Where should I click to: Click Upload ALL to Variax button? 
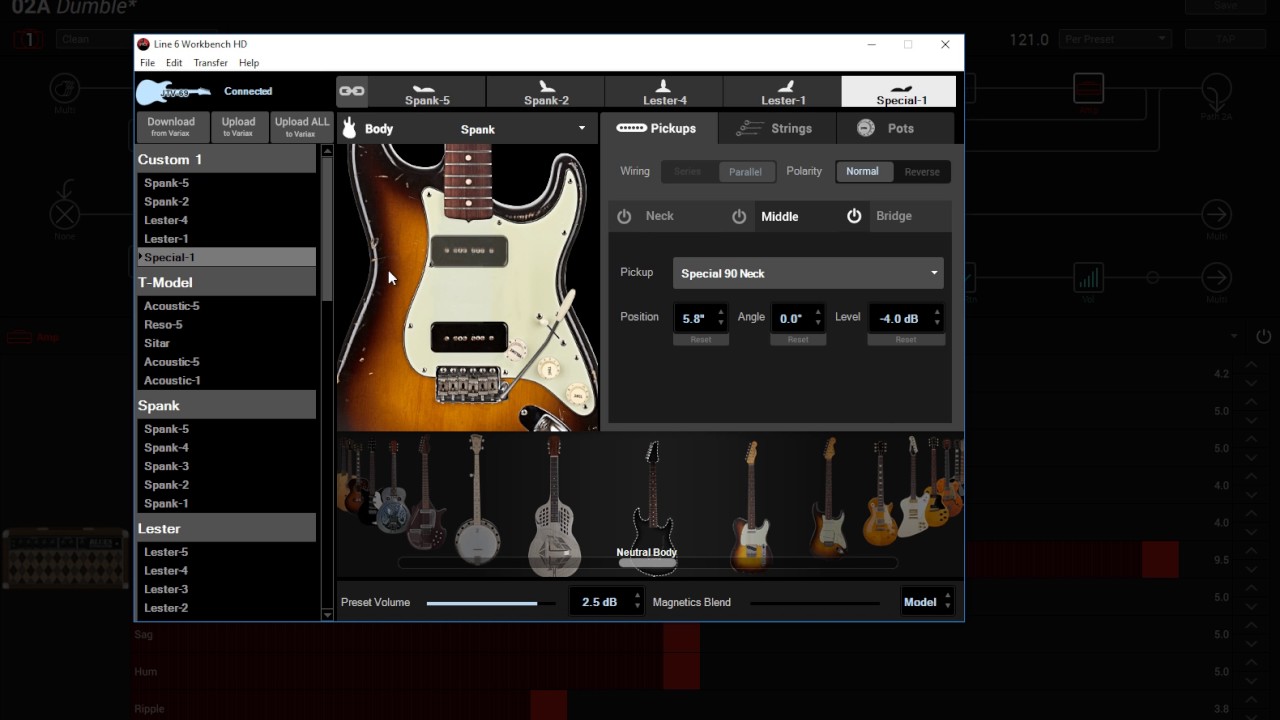(301, 126)
